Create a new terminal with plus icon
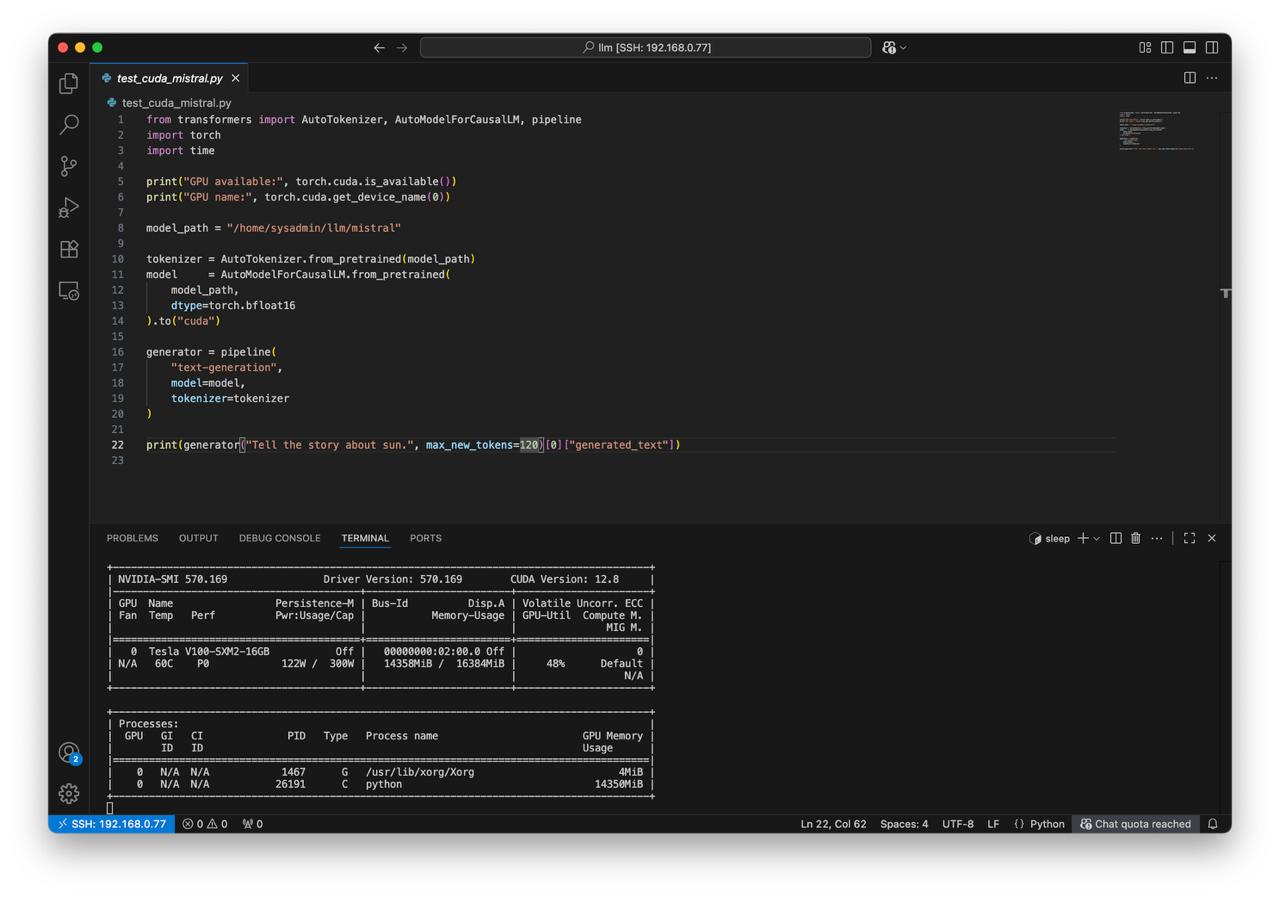The width and height of the screenshot is (1280, 897). coord(1083,538)
